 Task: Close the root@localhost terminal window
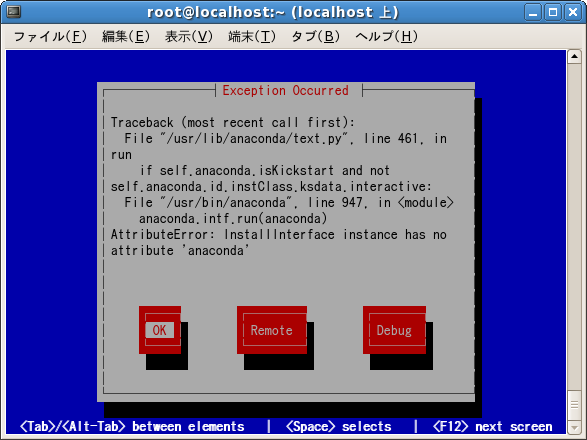(x=573, y=12)
